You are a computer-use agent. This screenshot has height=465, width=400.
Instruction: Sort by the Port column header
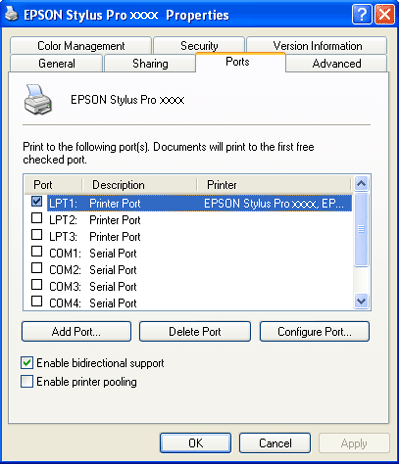coord(53,185)
